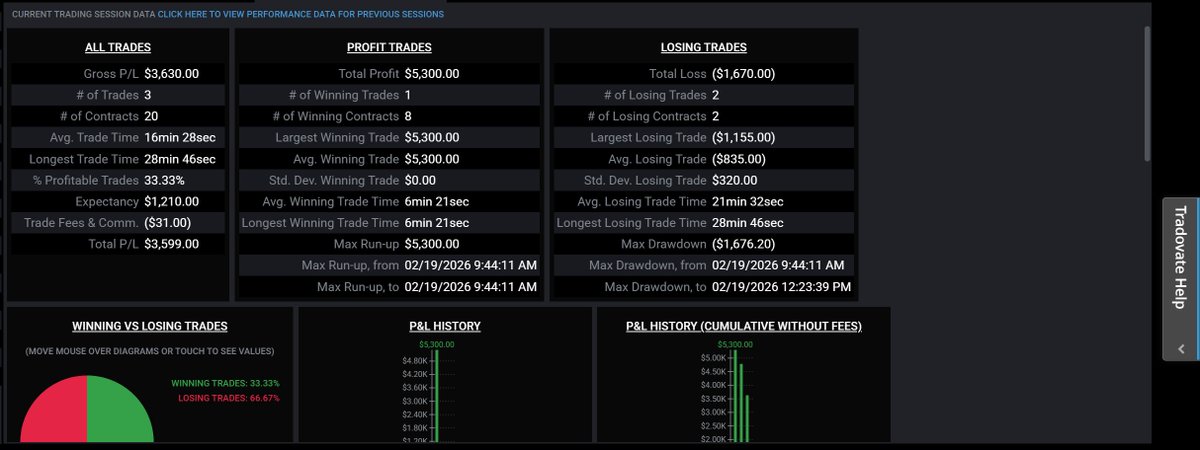Viewport: 1200px width, 450px height.
Task: Click the PROFIT TRADES heading
Action: pyautogui.click(x=389, y=47)
